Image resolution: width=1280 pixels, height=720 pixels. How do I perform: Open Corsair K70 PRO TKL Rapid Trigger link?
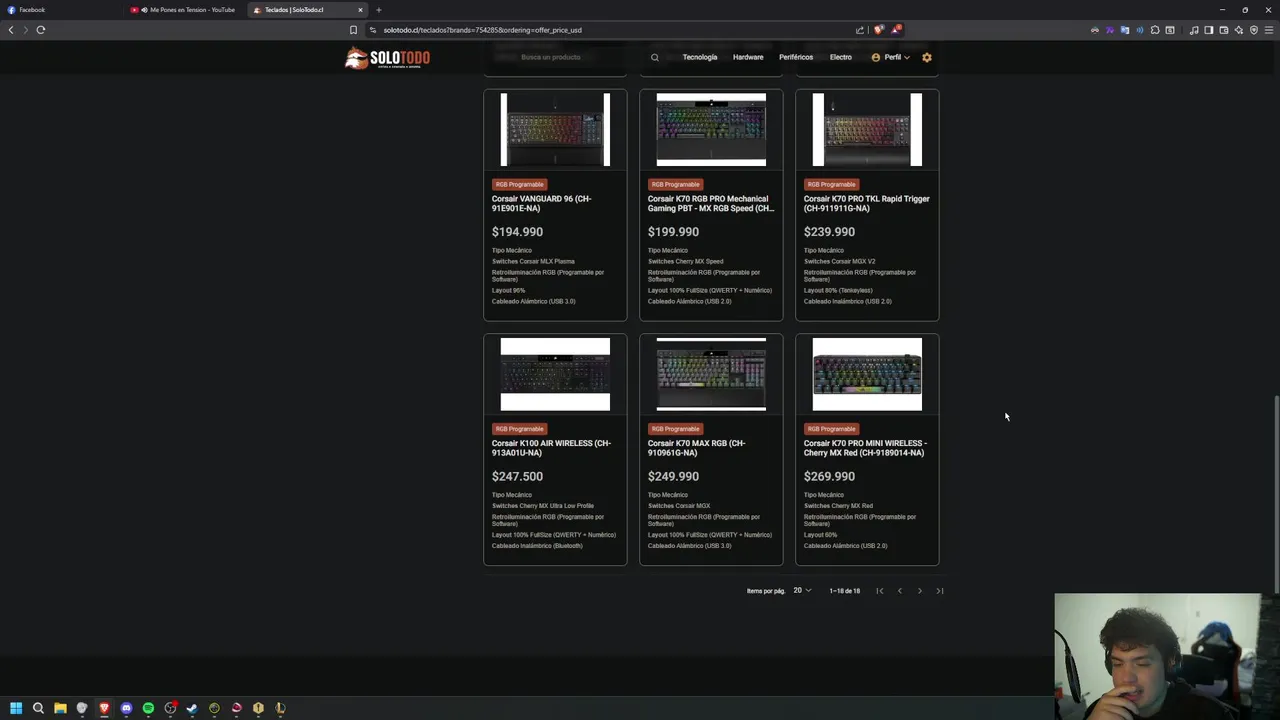point(866,203)
